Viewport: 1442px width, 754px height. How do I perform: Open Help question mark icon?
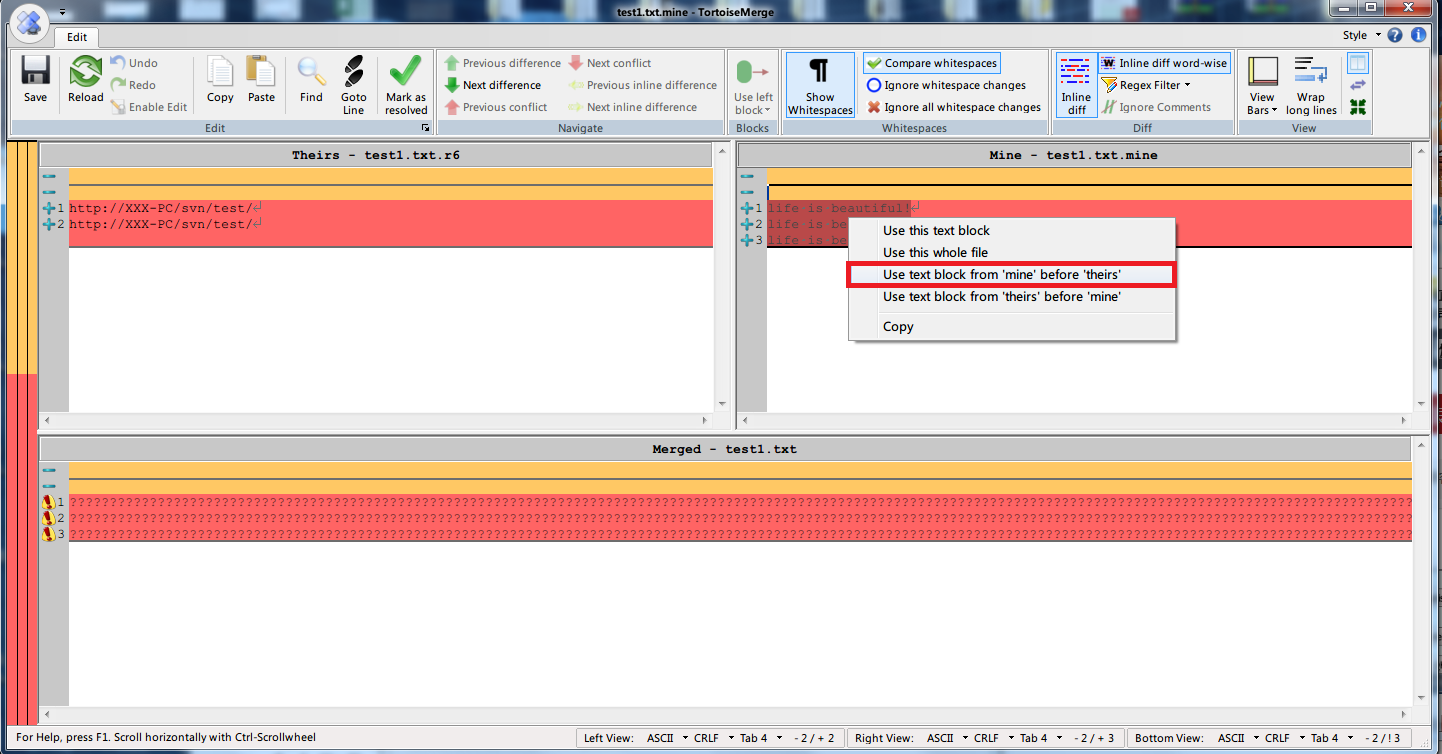[x=1396, y=35]
